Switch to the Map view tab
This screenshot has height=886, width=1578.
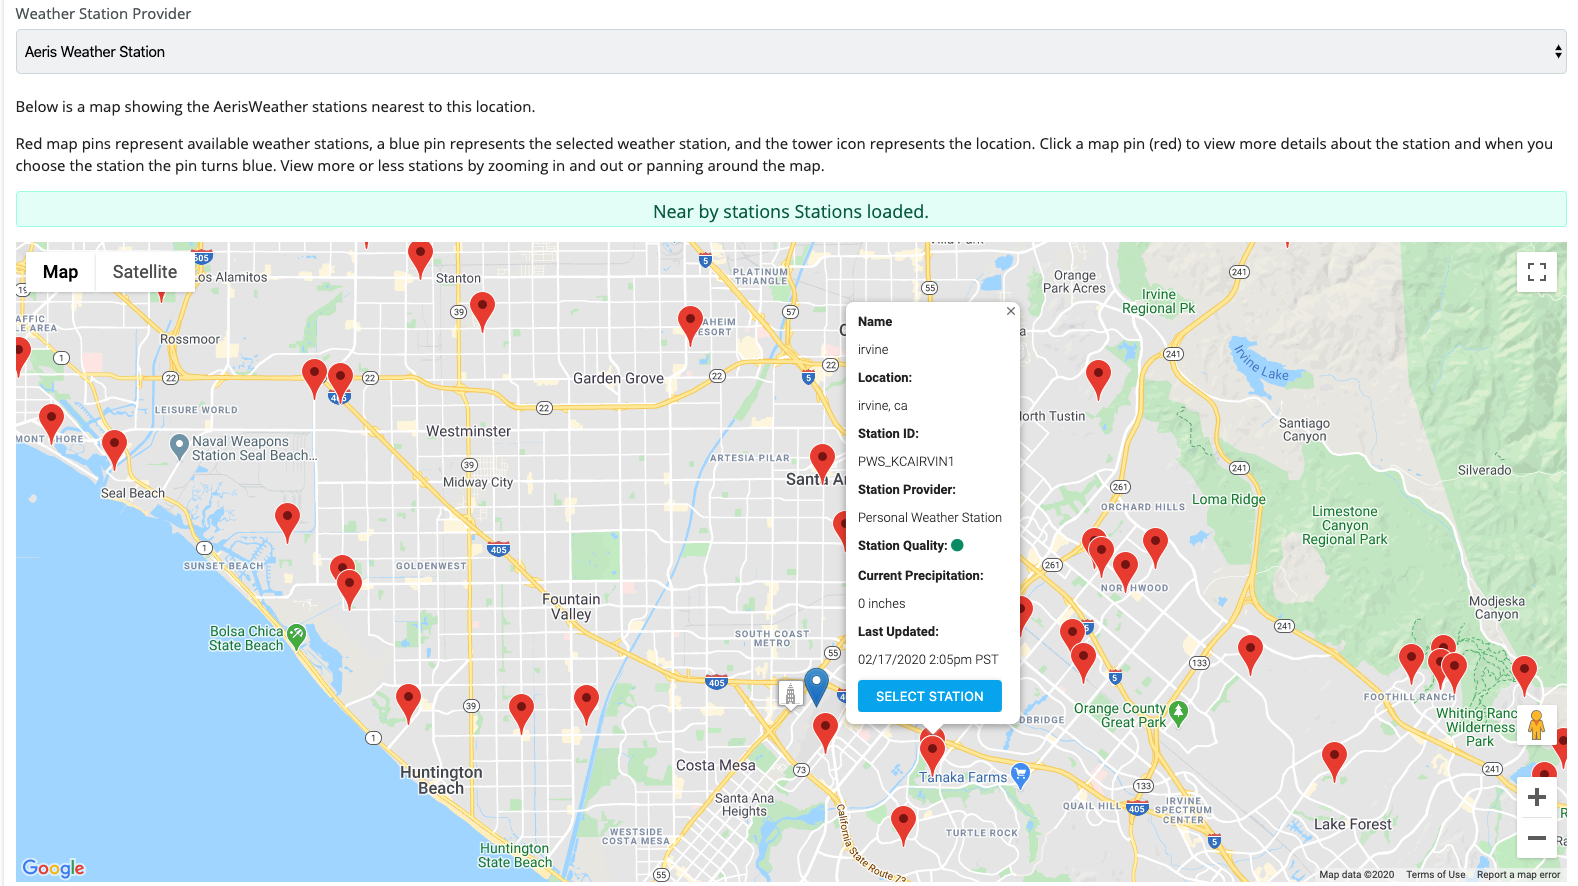(60, 272)
